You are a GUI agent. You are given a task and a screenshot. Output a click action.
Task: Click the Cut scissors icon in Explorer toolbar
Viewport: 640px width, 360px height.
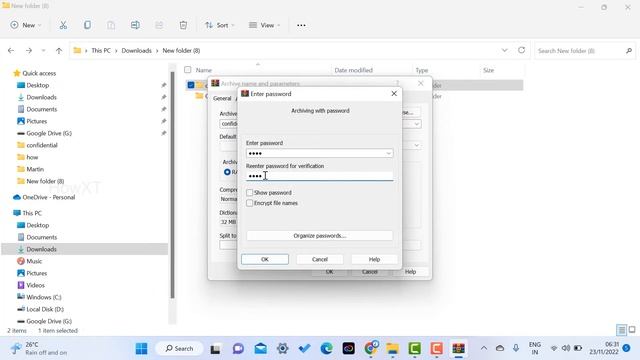63,25
